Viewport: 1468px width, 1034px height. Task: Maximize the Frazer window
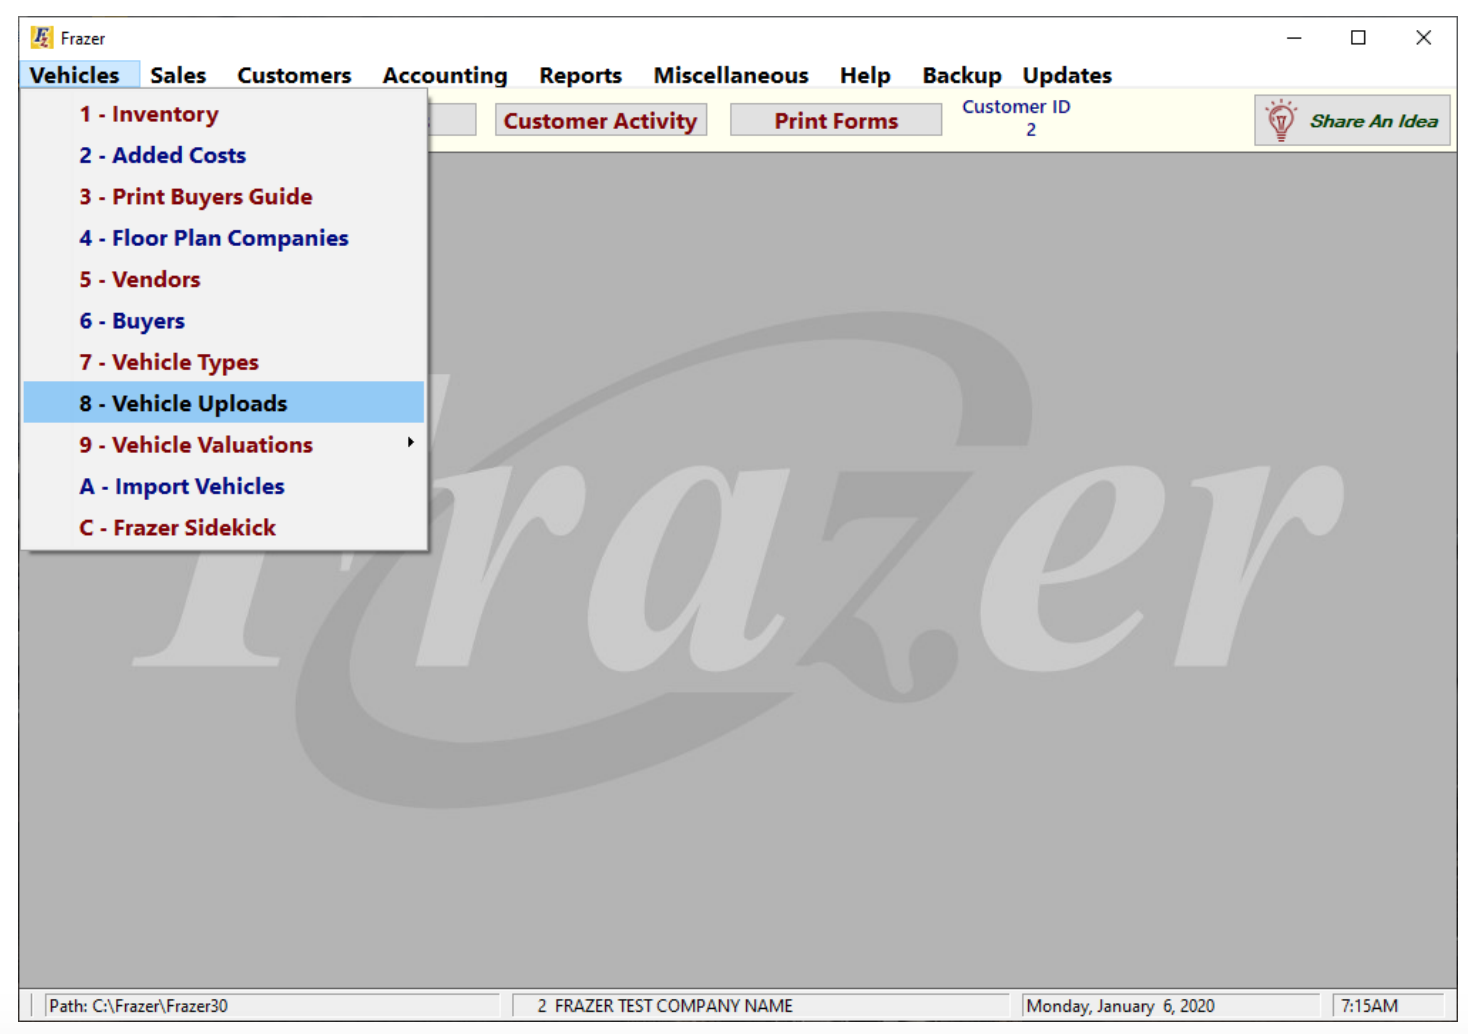(x=1357, y=38)
